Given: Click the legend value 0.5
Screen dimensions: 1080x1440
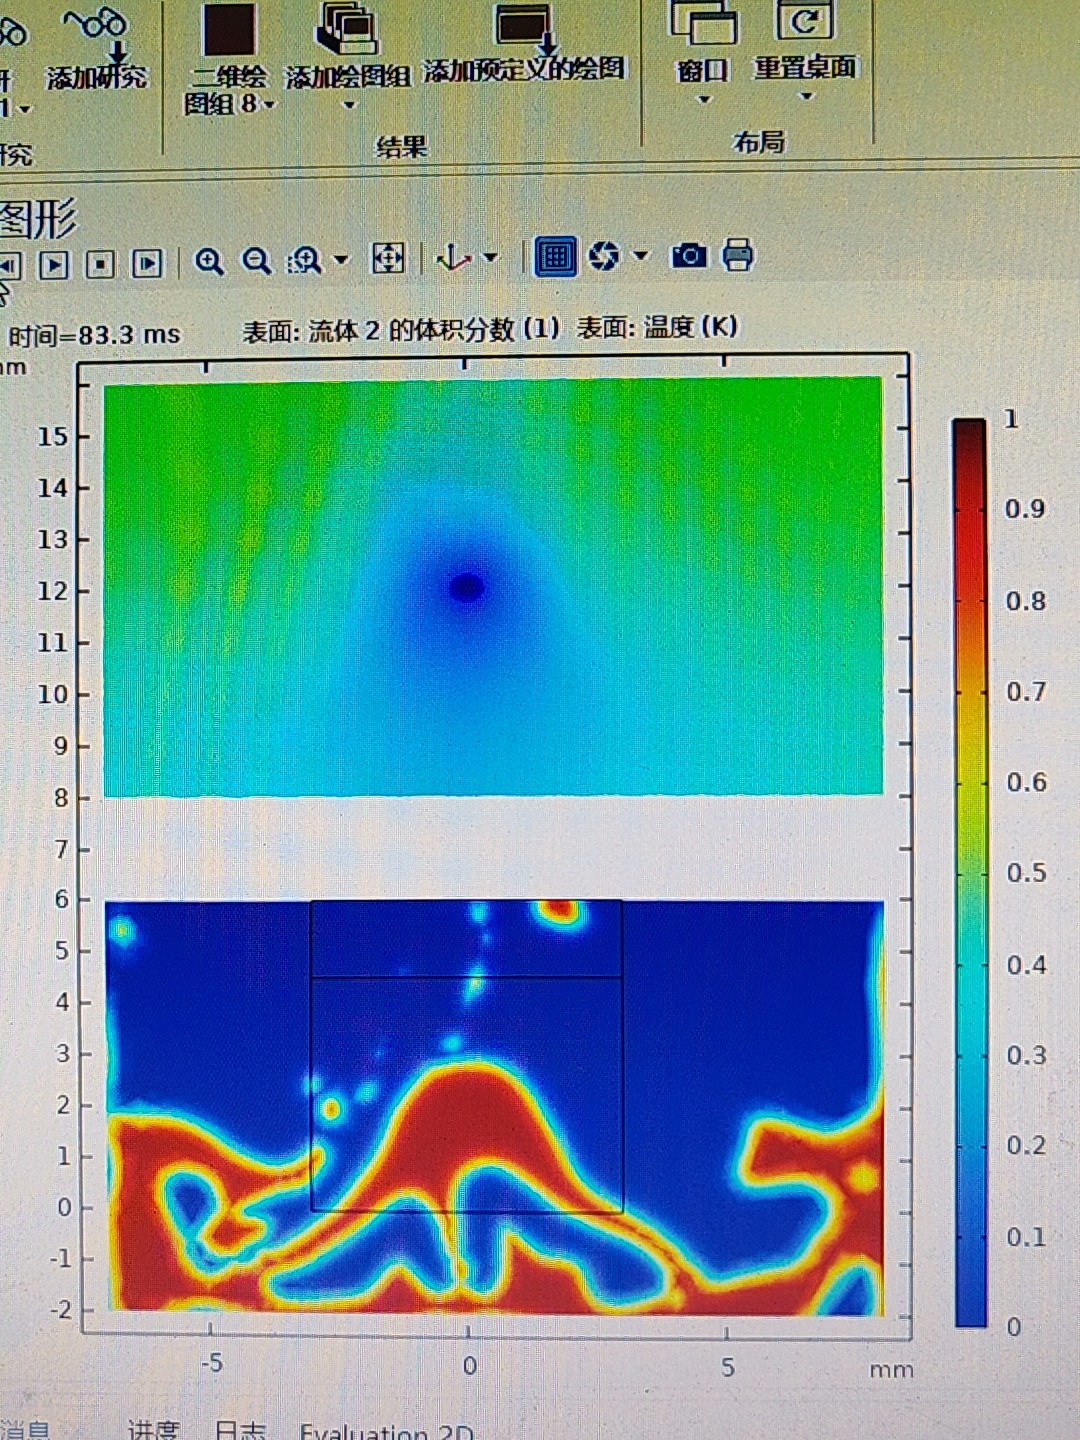Looking at the screenshot, I should click(1026, 873).
